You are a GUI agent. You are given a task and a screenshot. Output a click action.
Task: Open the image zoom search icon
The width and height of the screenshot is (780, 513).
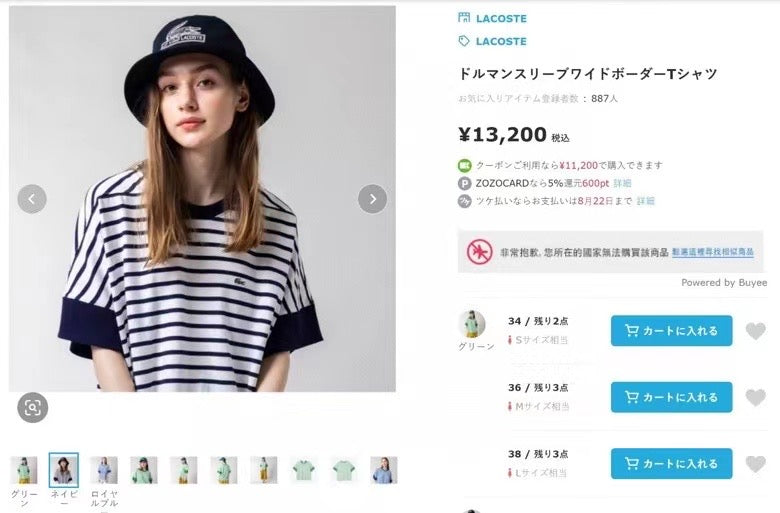click(32, 407)
